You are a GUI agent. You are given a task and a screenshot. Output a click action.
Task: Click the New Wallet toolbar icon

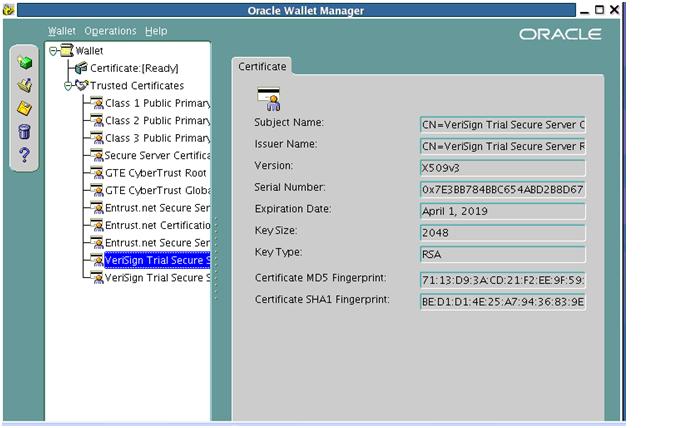(25, 63)
